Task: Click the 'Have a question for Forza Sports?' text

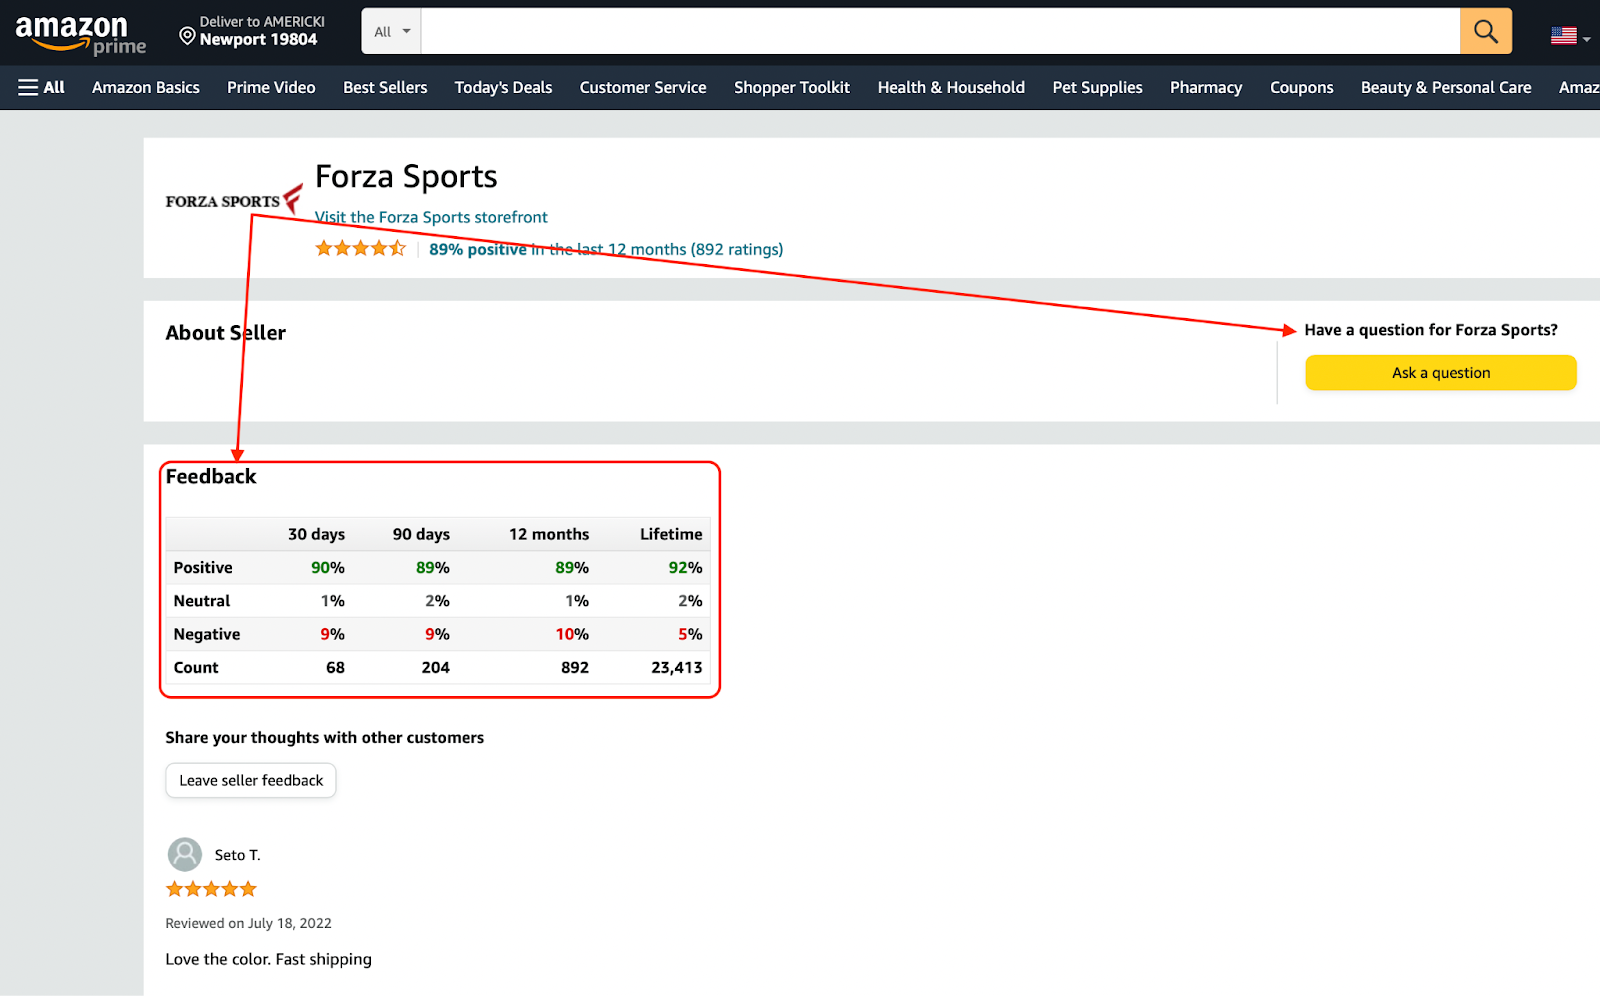Action: (1431, 330)
